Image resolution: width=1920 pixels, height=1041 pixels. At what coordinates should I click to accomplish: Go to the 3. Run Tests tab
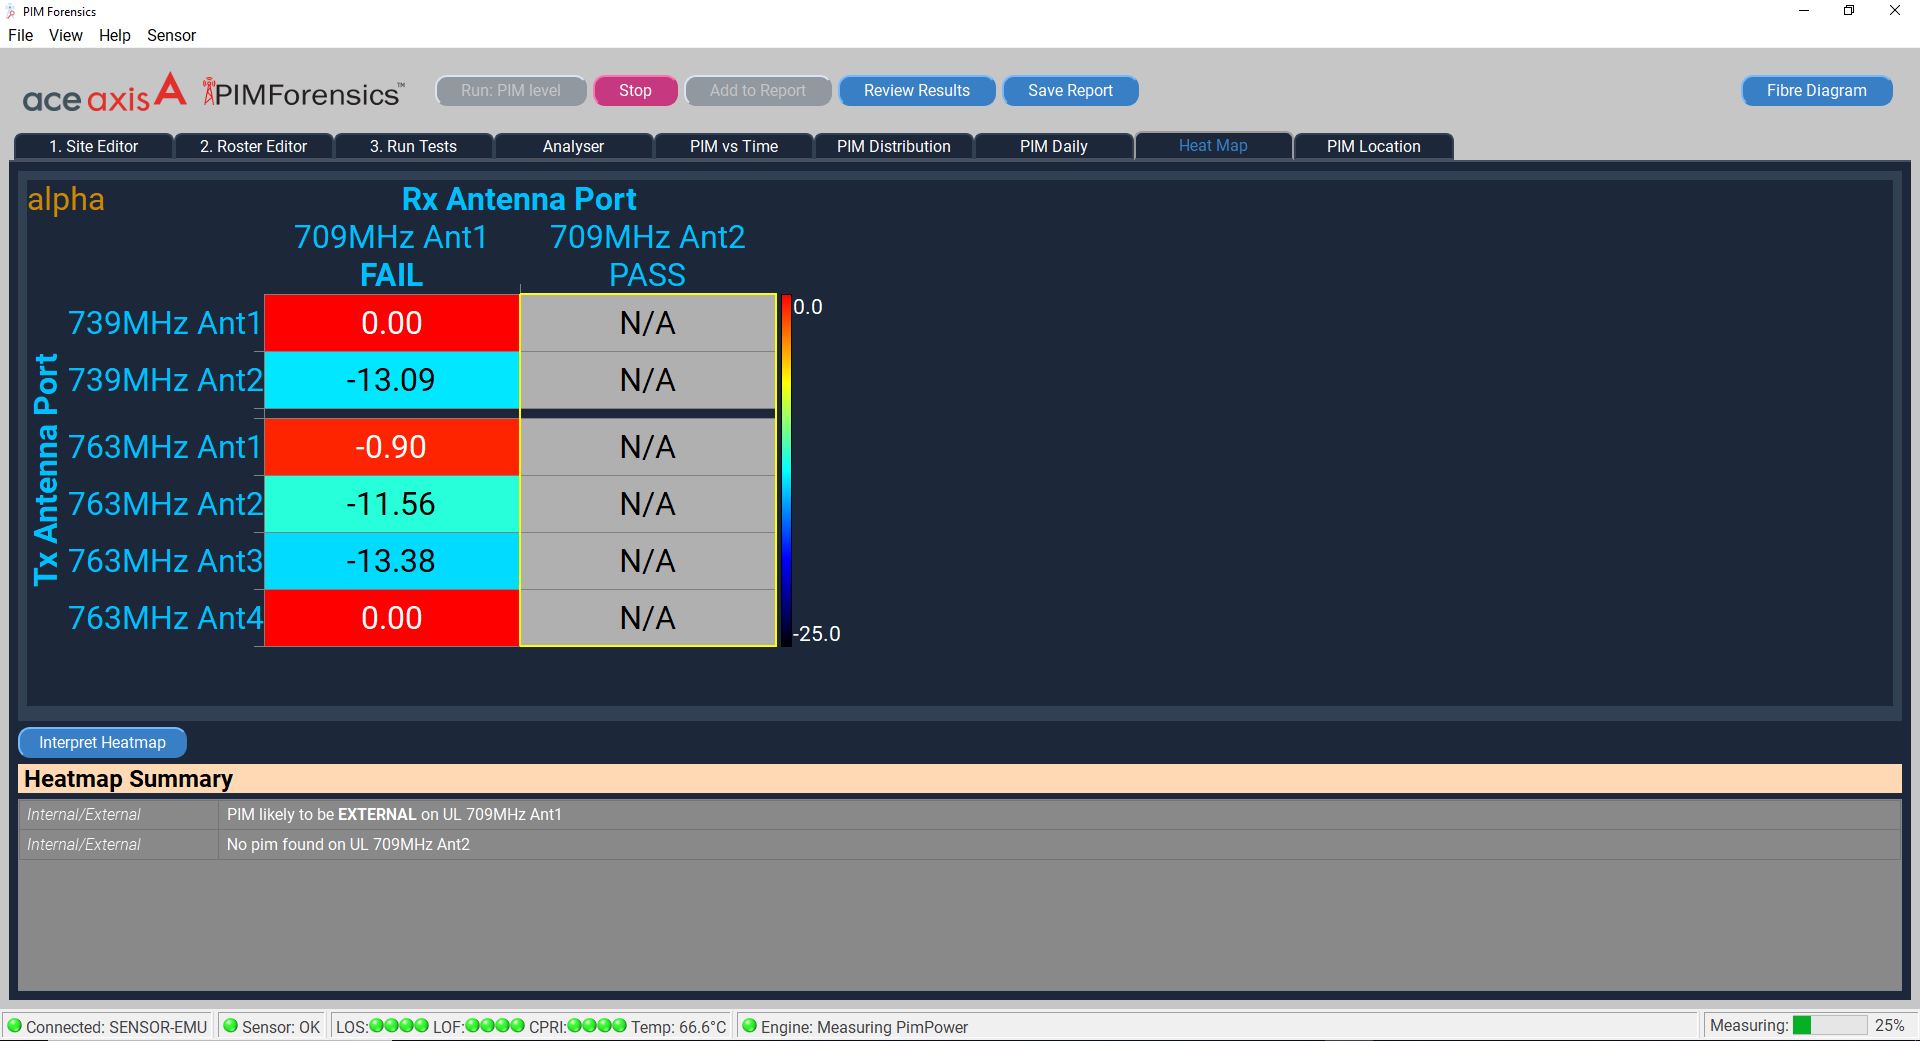(x=413, y=146)
